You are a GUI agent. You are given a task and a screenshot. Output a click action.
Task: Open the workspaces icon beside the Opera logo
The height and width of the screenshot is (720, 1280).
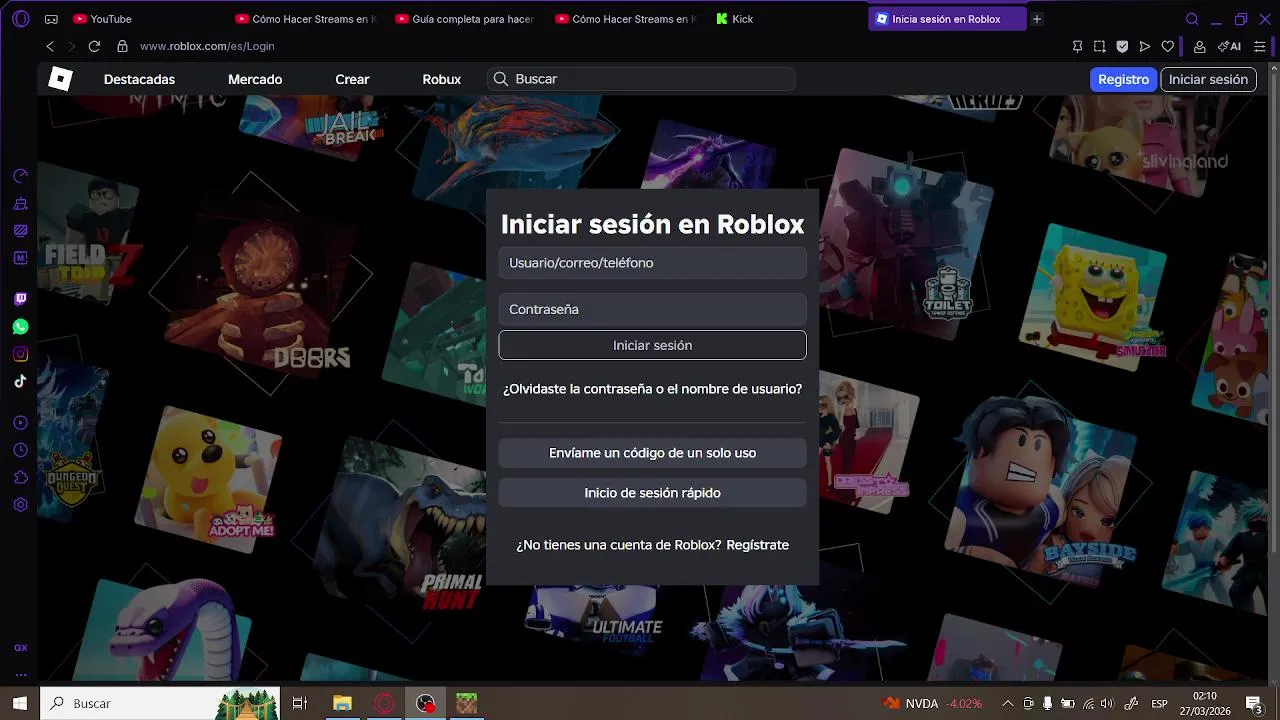[51, 19]
